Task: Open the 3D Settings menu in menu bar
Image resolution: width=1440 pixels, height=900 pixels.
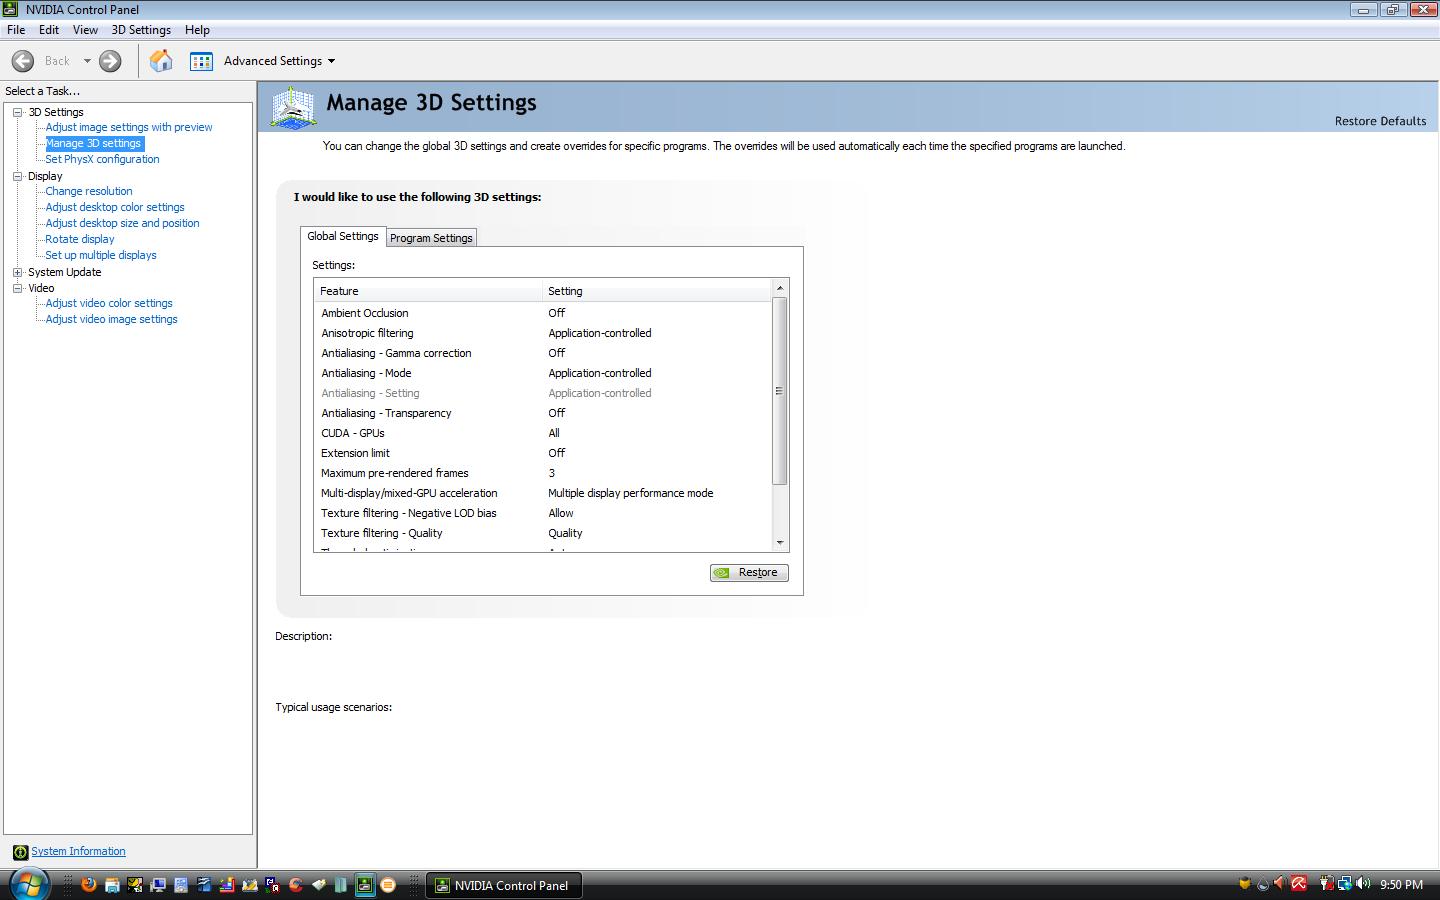Action: click(x=141, y=30)
